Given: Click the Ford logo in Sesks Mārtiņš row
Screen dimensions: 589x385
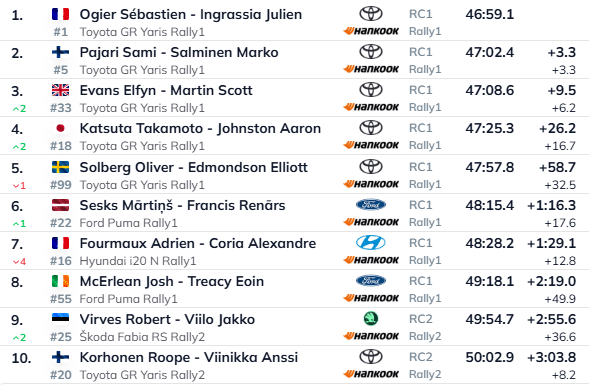Looking at the screenshot, I should pyautogui.click(x=371, y=205).
